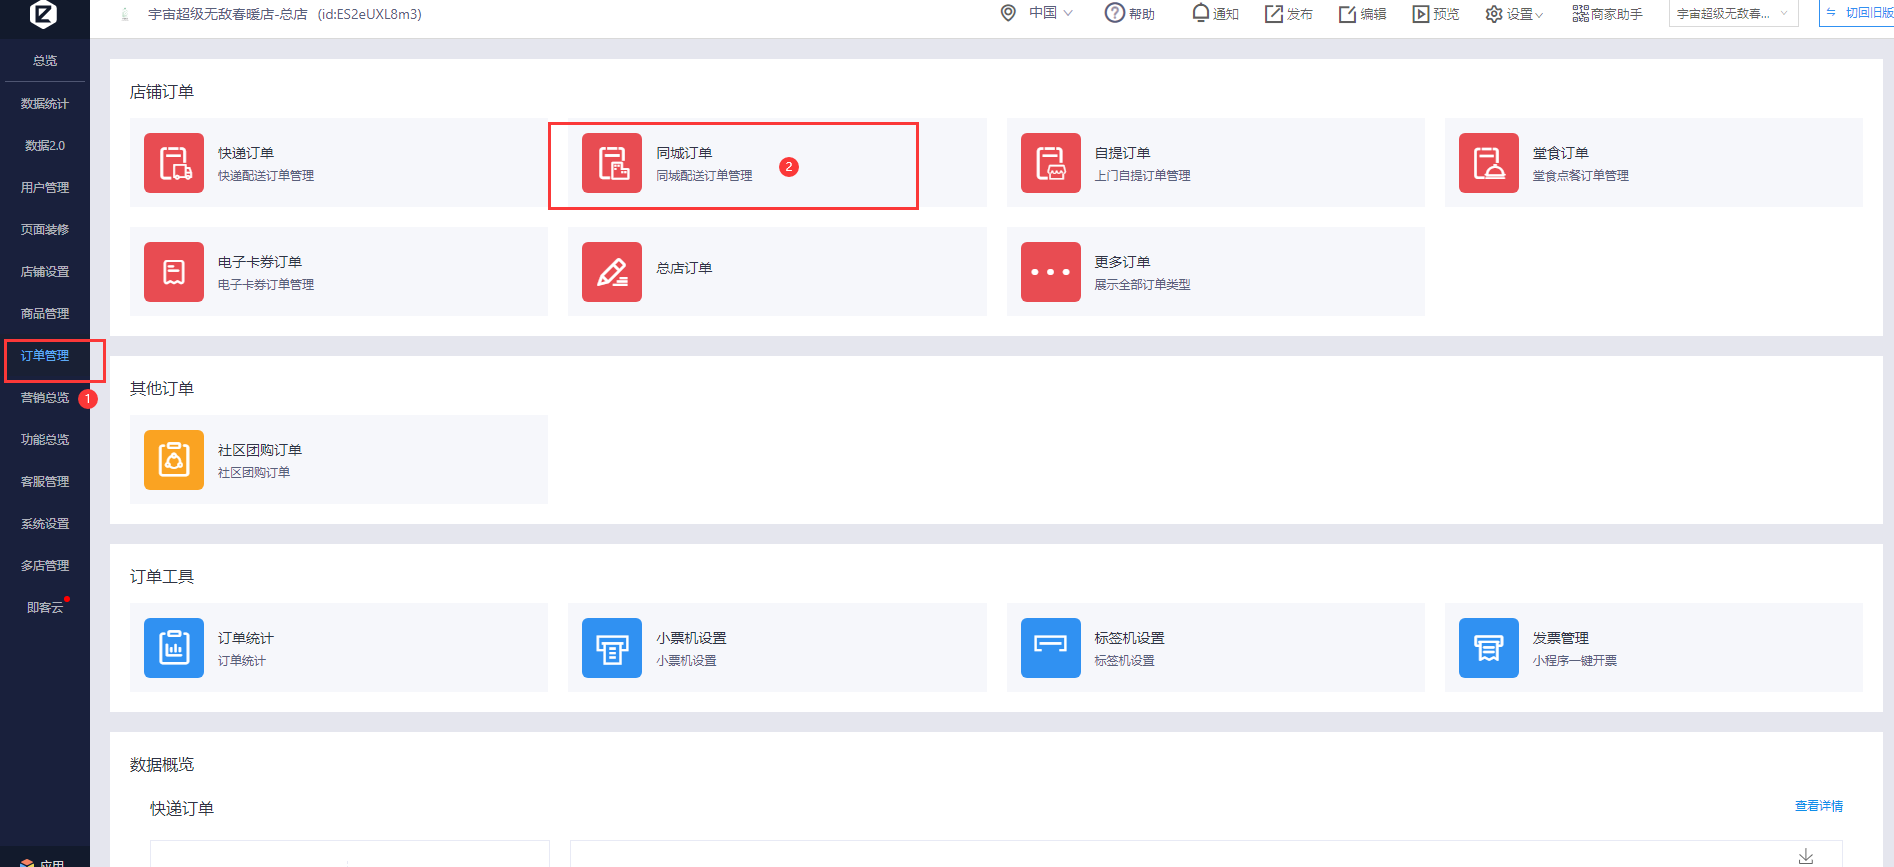1894x867 pixels.
Task: Click the 查看详情 link
Action: (x=1819, y=806)
